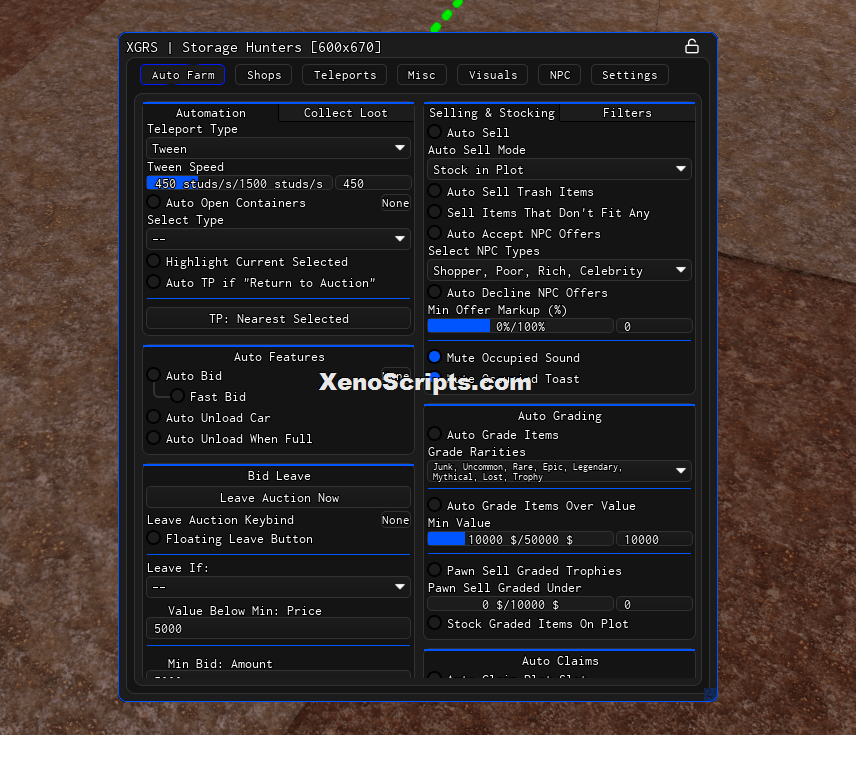
Task: Enable Floating Leave Button
Action: (153, 538)
